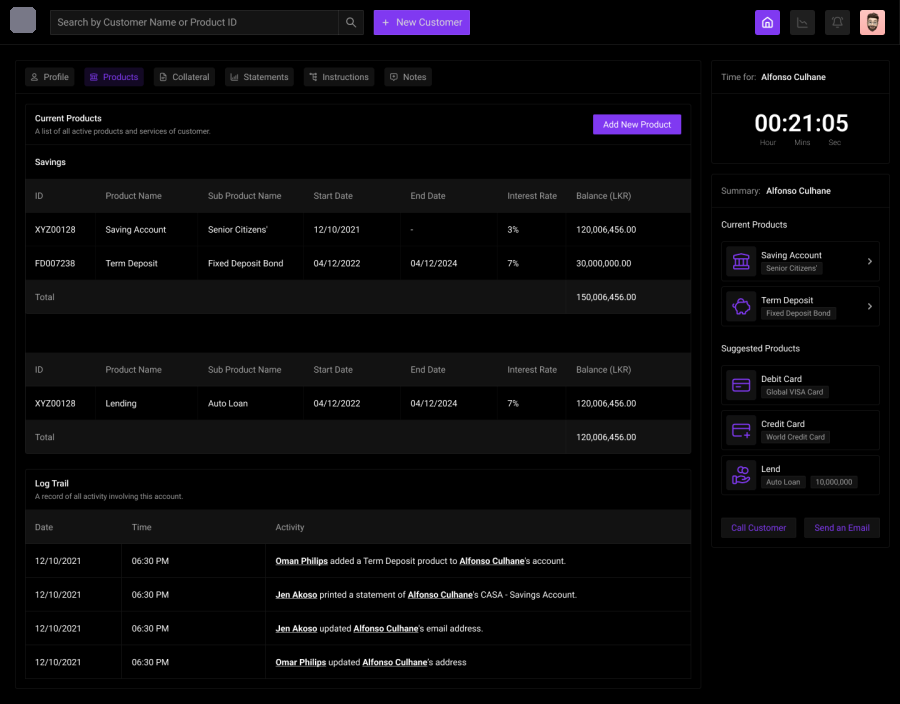Viewport: 900px width, 704px height.
Task: Click Send an Email button
Action: coord(841,528)
